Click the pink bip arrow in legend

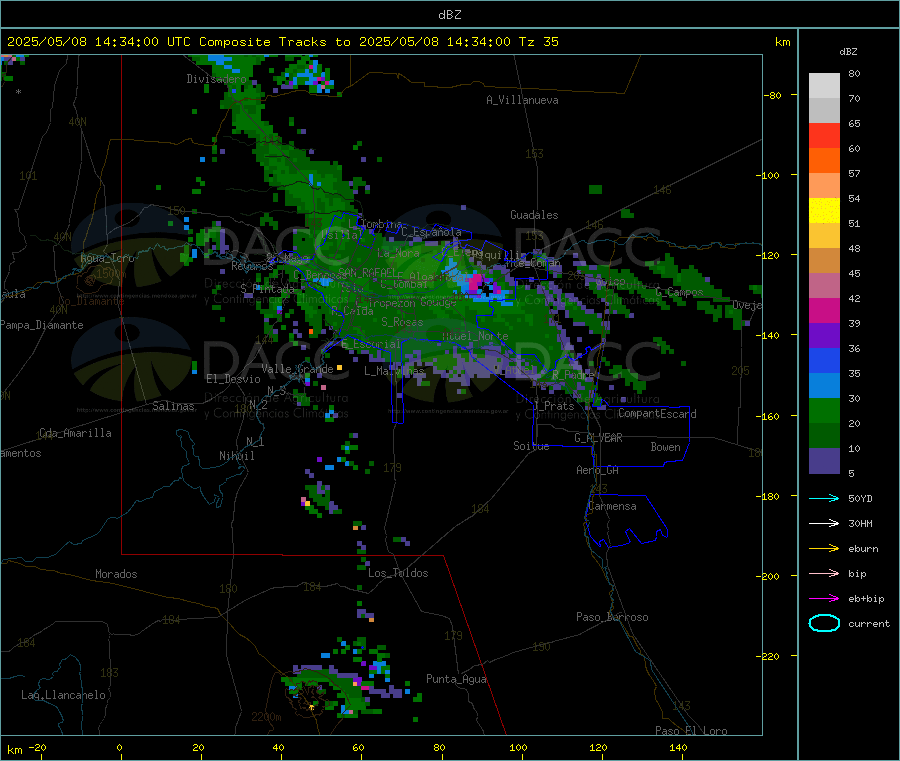(824, 573)
